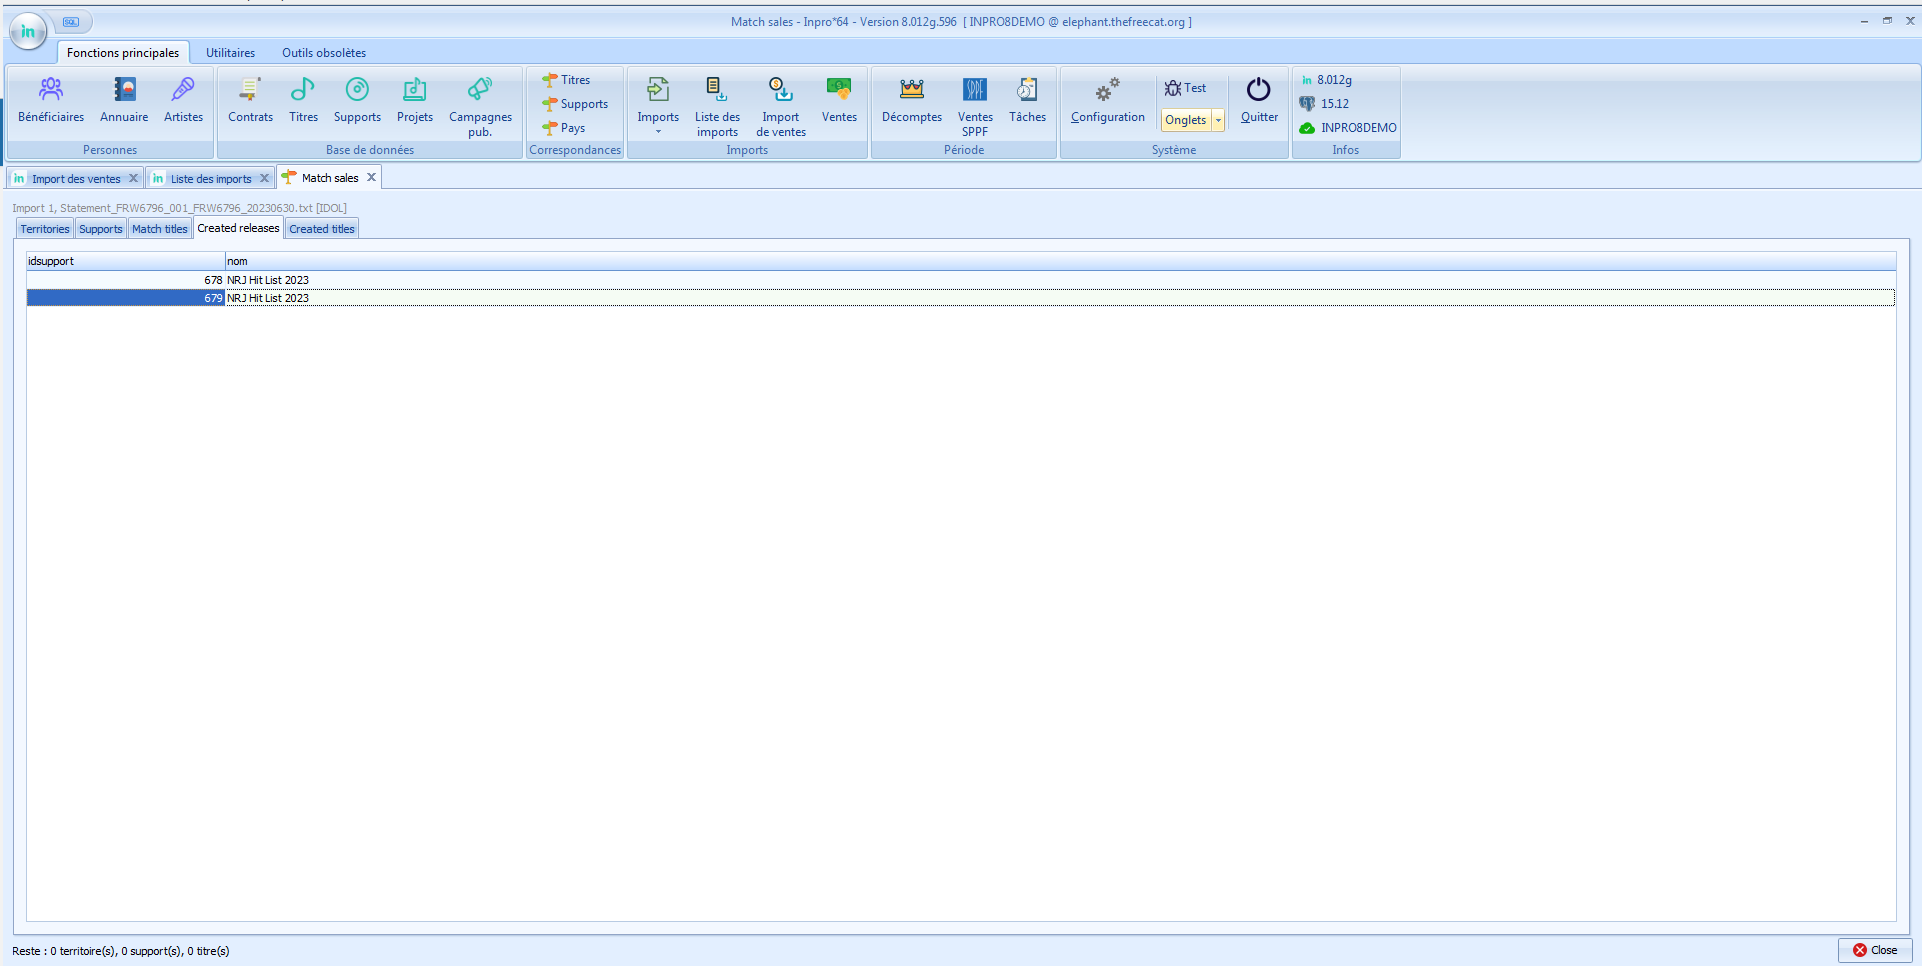The width and height of the screenshot is (1922, 966).
Task: Expand the Onglets dropdown arrow
Action: pos(1218,120)
